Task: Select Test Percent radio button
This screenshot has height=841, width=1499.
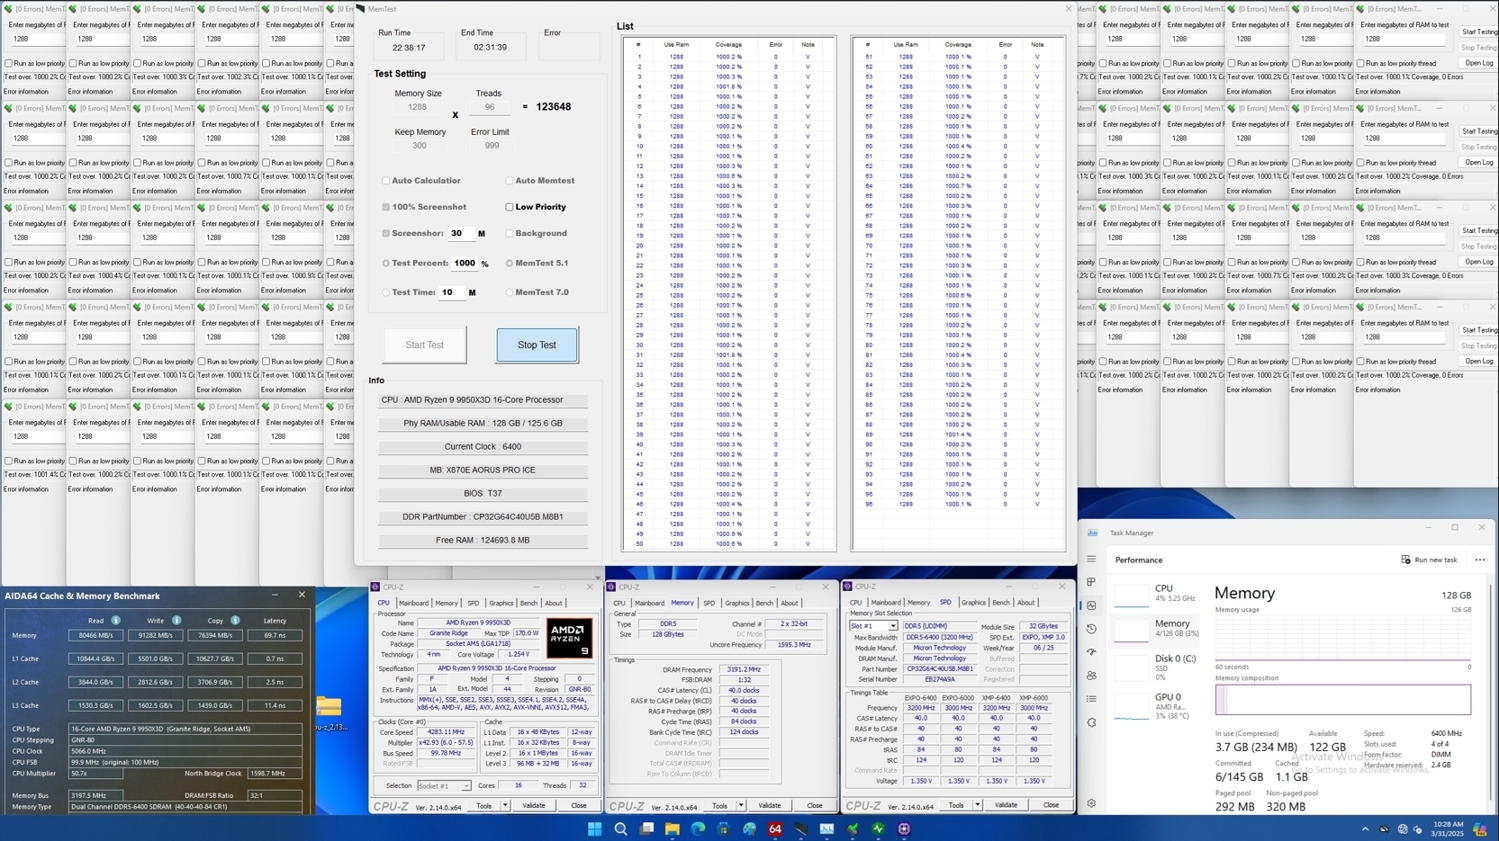Action: pos(386,263)
